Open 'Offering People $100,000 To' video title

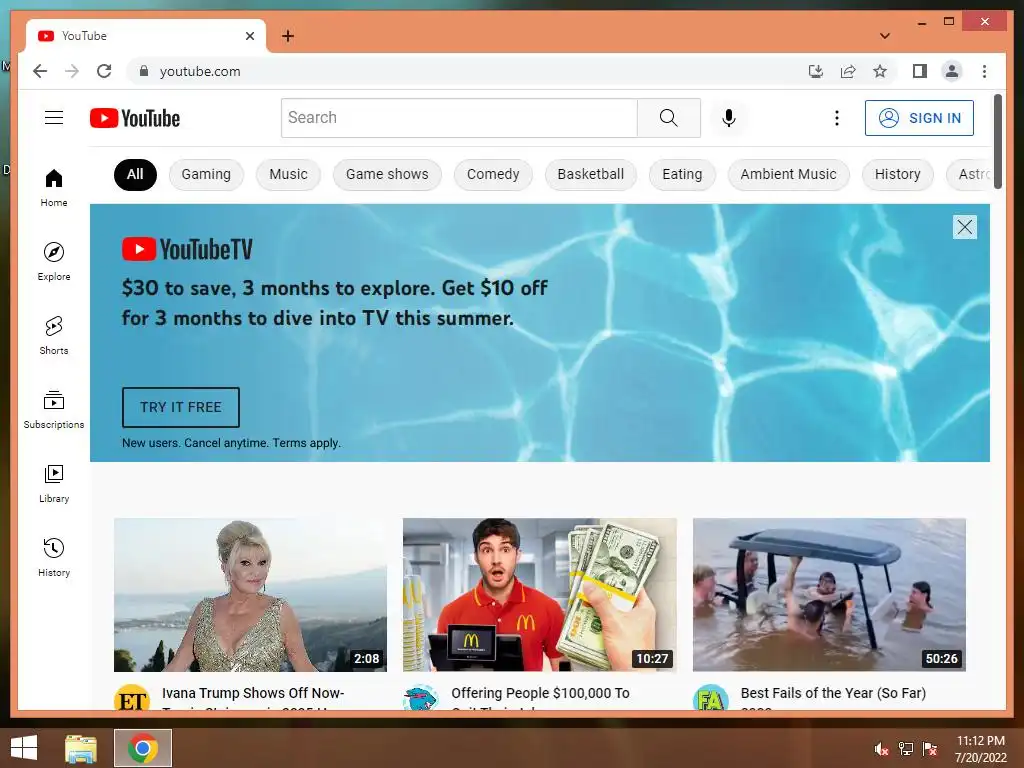pos(540,693)
